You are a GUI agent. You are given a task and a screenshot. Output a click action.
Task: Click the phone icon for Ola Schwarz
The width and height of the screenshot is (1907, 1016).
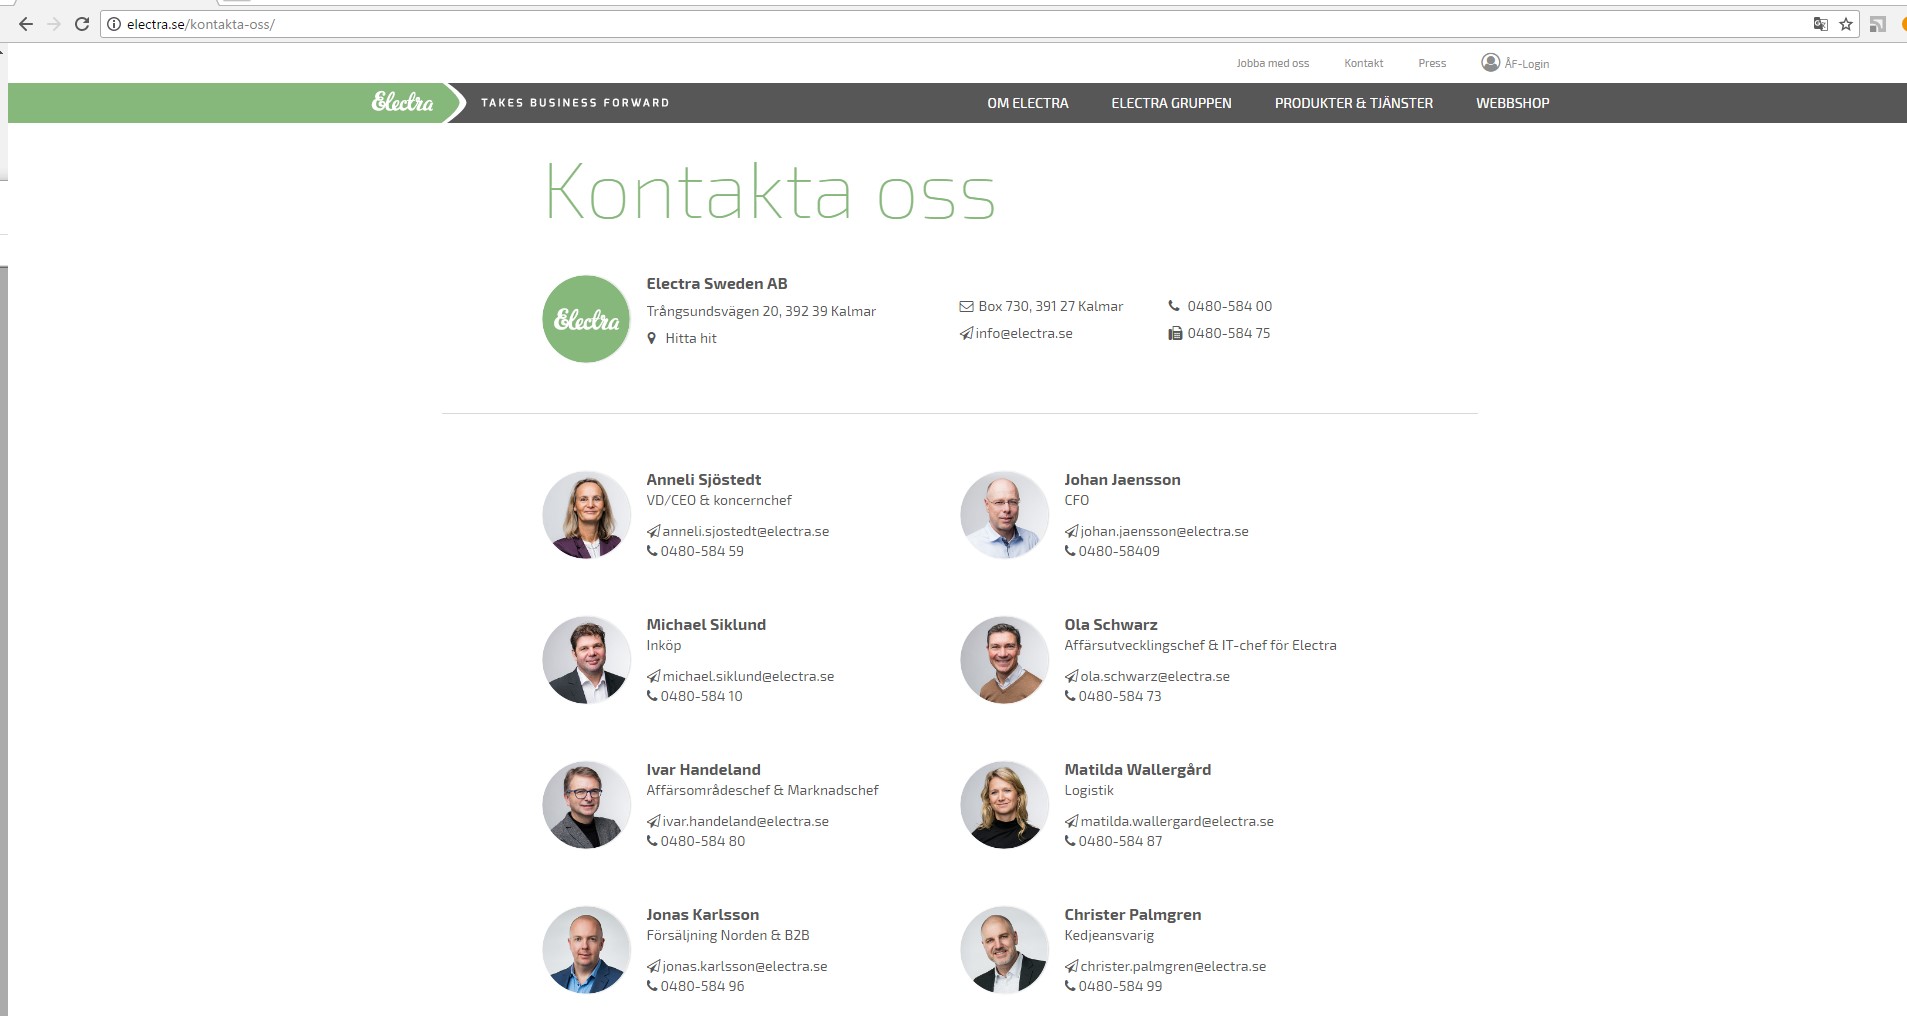[1070, 696]
